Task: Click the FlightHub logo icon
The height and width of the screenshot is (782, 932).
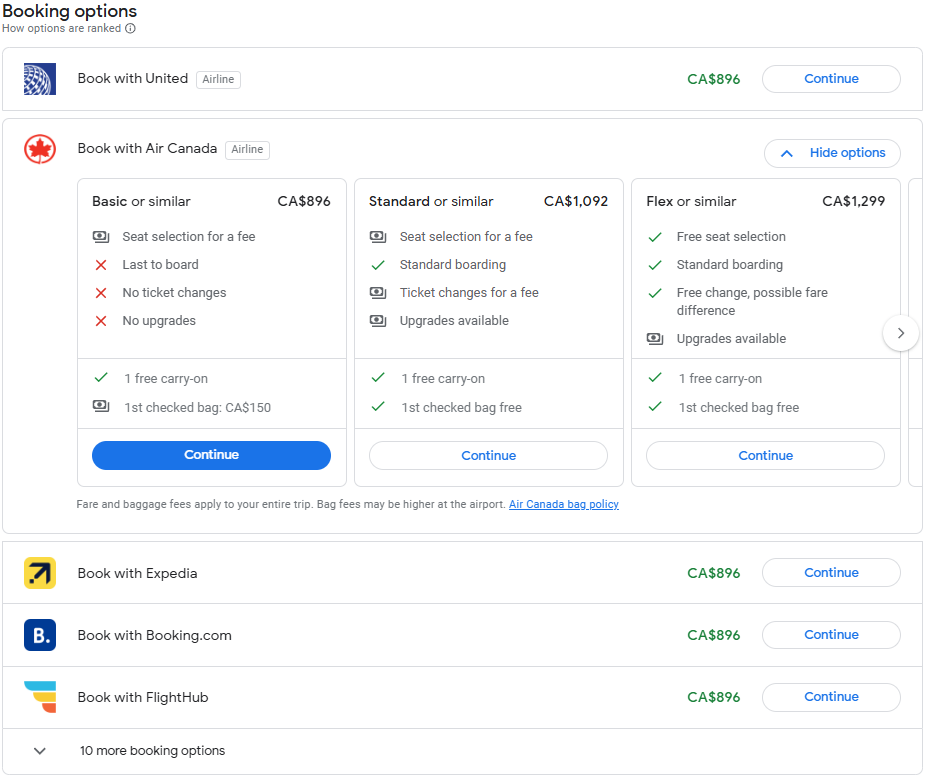Action: click(x=40, y=697)
